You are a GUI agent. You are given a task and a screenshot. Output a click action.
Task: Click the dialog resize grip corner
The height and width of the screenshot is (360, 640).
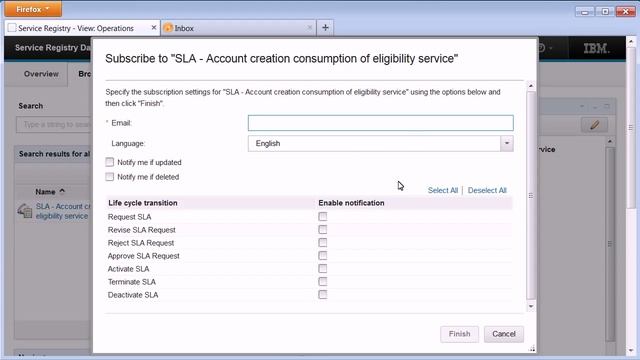[x=531, y=349]
